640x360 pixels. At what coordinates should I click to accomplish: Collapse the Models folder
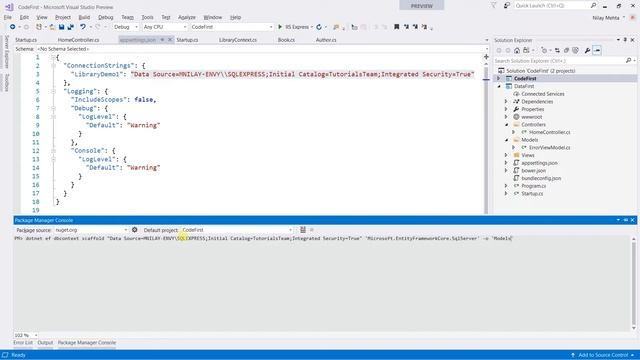(x=506, y=140)
